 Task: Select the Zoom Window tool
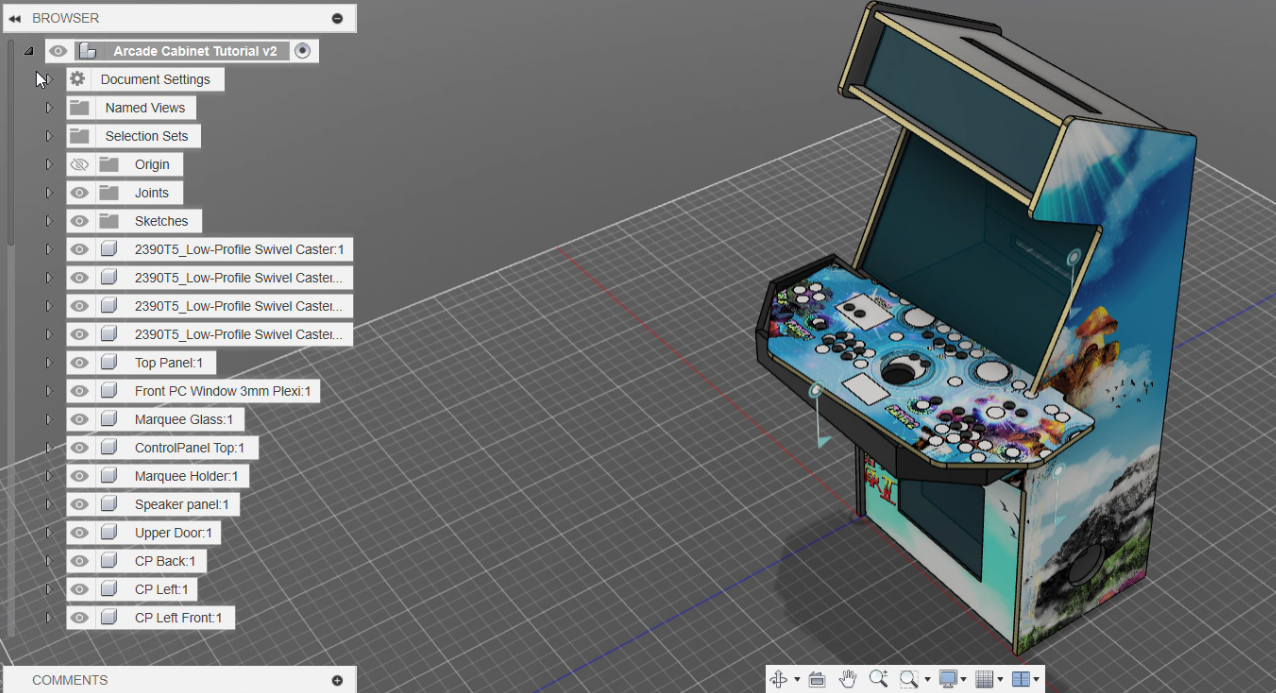click(908, 679)
